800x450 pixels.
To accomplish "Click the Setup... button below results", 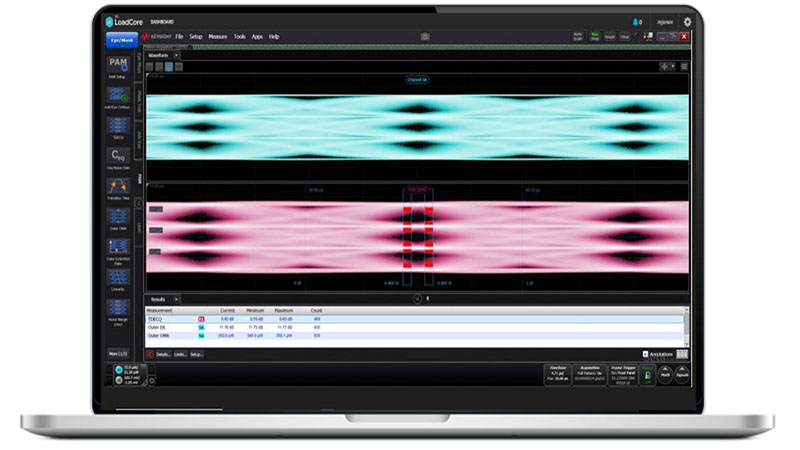I will click(196, 354).
